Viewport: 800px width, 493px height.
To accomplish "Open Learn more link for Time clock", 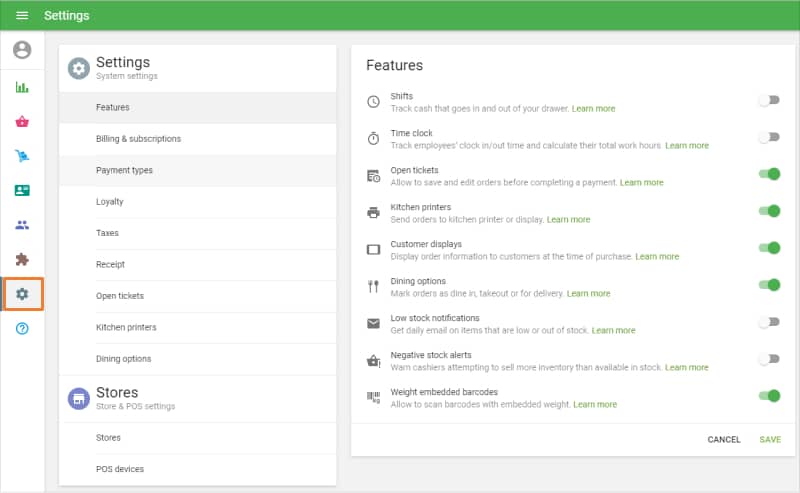I will tap(687, 145).
